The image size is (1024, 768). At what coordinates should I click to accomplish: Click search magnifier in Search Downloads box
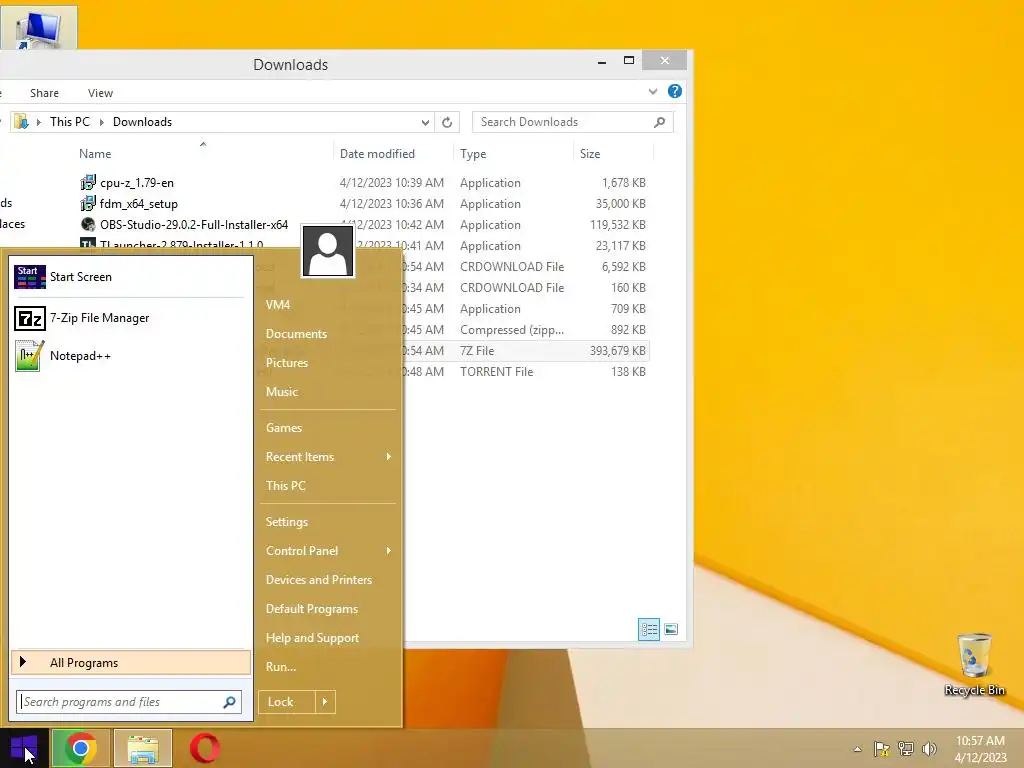(660, 122)
